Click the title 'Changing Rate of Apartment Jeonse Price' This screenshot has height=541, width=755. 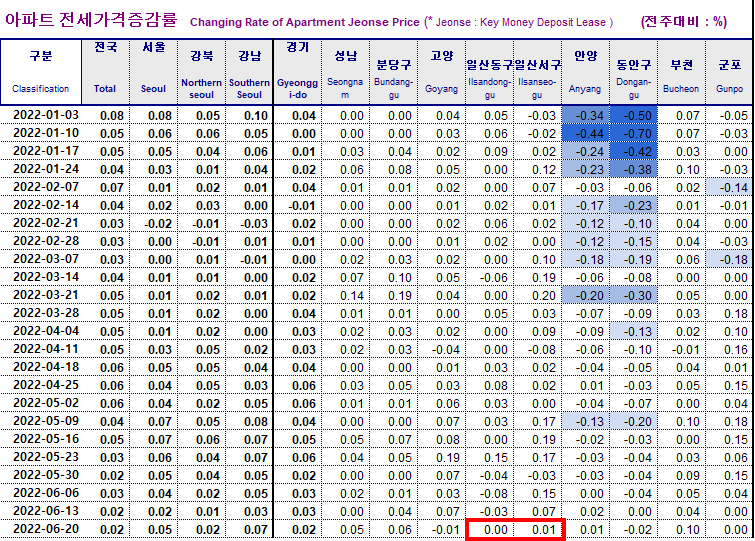[305, 22]
